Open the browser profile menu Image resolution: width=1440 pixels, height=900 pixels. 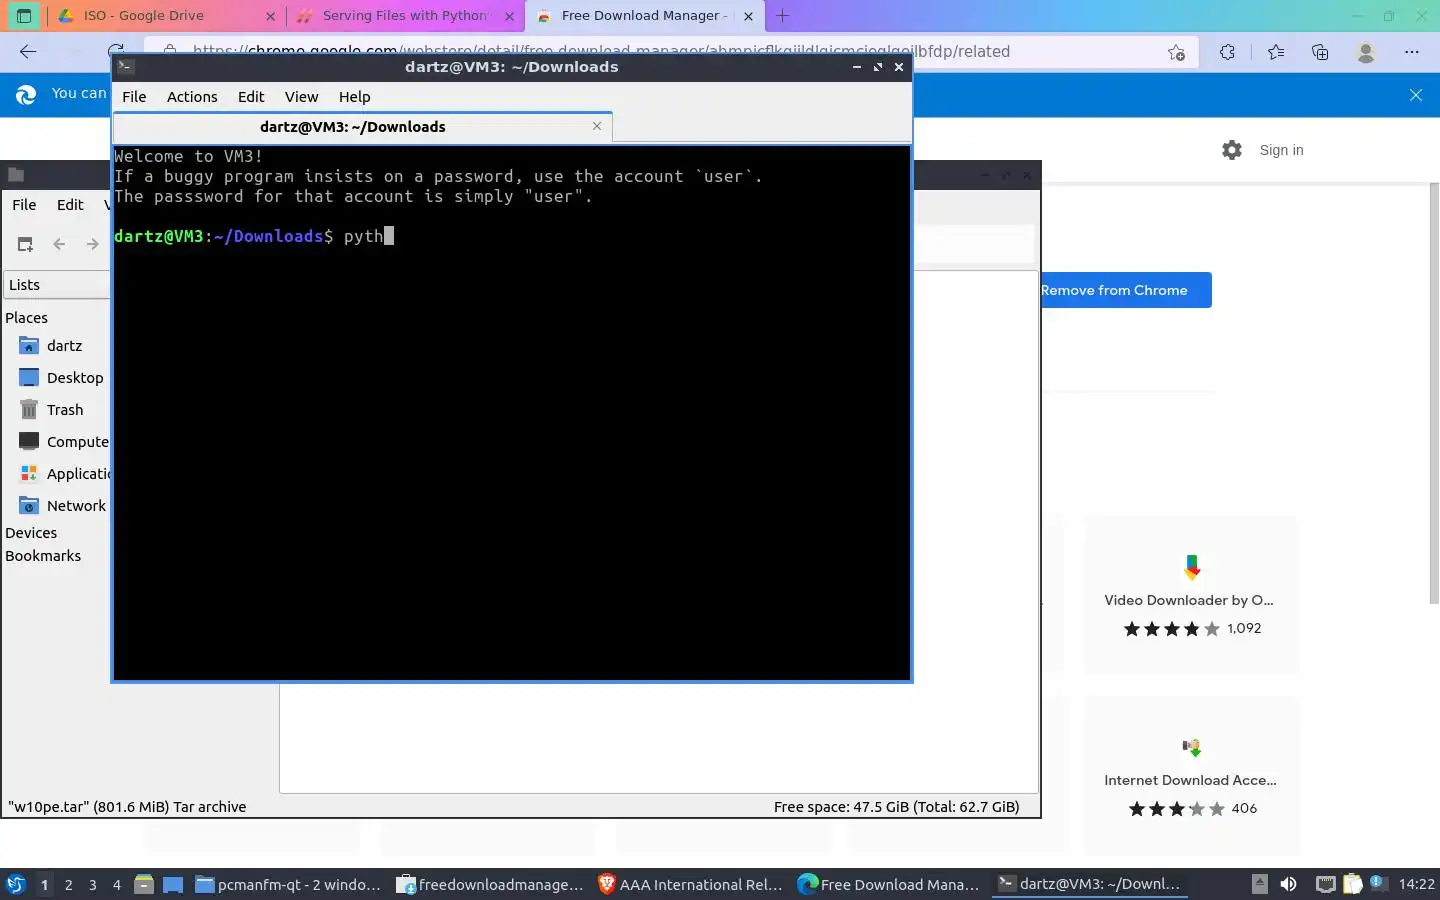pos(1366,52)
